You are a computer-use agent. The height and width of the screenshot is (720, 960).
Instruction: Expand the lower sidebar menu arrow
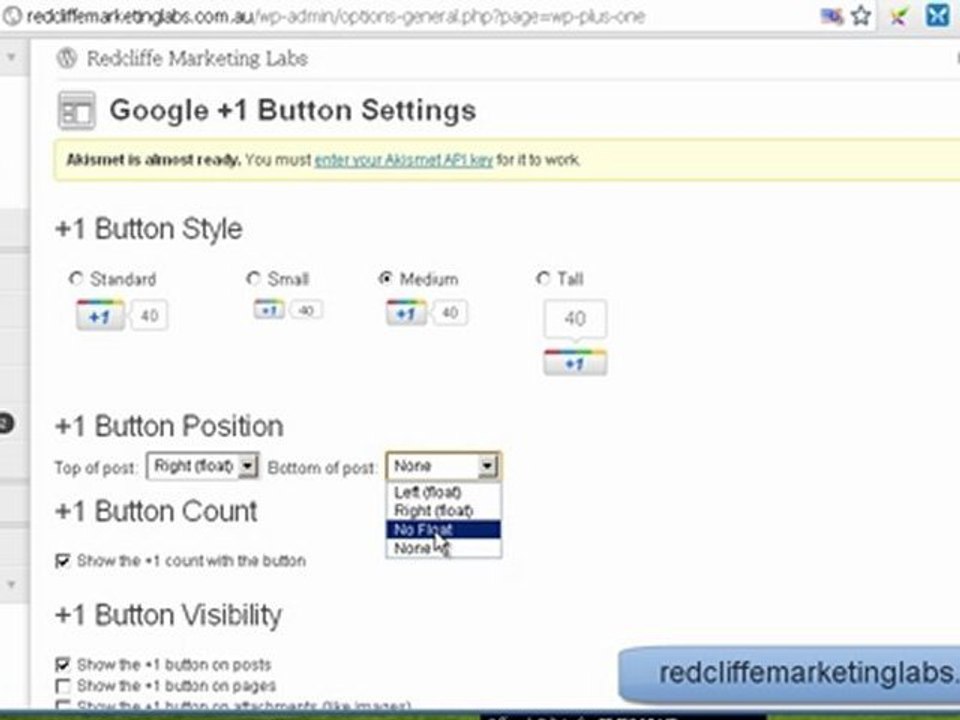tap(11, 584)
